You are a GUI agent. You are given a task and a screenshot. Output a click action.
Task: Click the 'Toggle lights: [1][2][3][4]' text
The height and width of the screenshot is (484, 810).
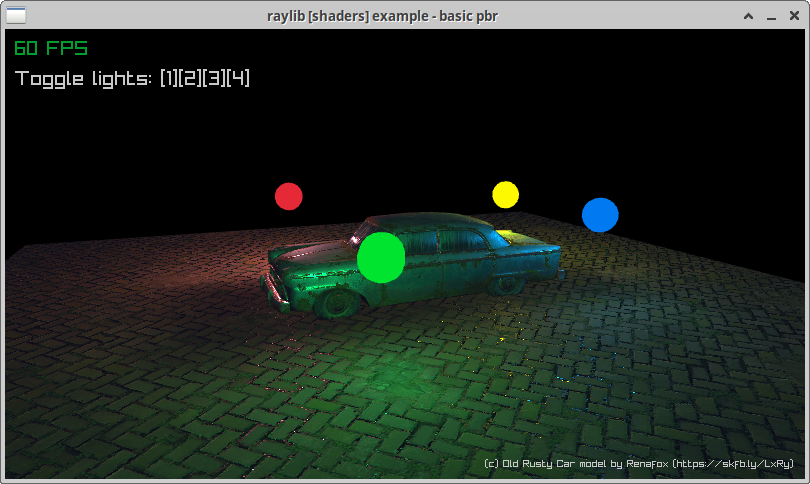pos(132,79)
